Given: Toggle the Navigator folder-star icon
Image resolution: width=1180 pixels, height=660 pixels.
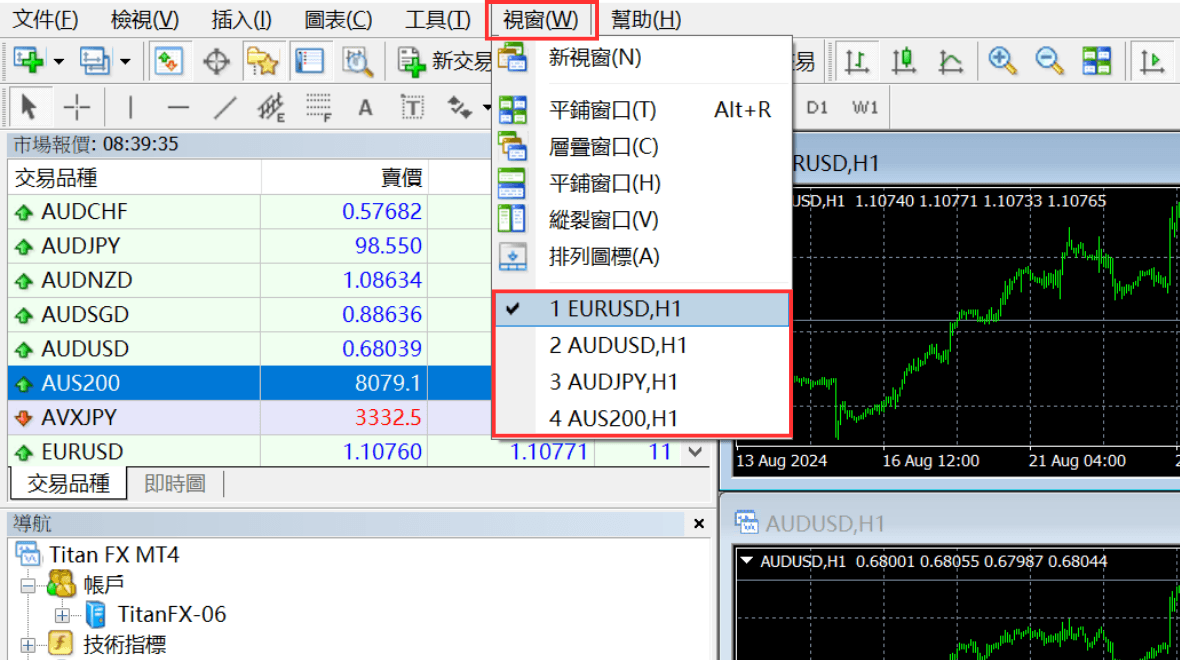Looking at the screenshot, I should [x=262, y=62].
